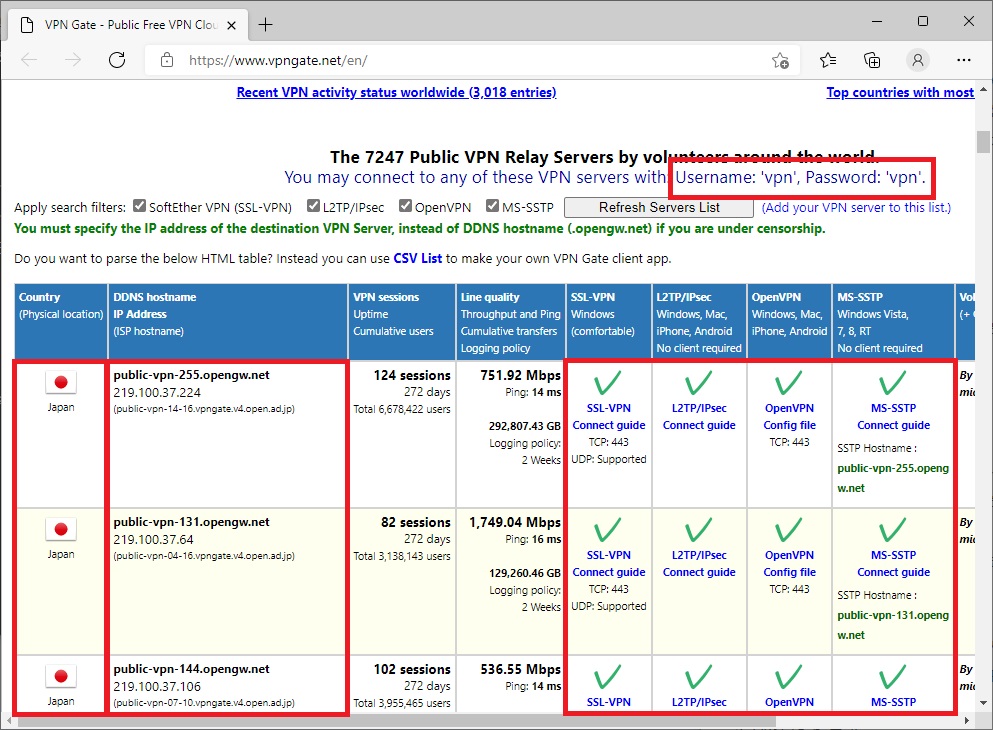Viewport: 993px width, 730px height.
Task: Click the MS-SSTP checkmark in public-vpn-131 row
Action: point(893,530)
